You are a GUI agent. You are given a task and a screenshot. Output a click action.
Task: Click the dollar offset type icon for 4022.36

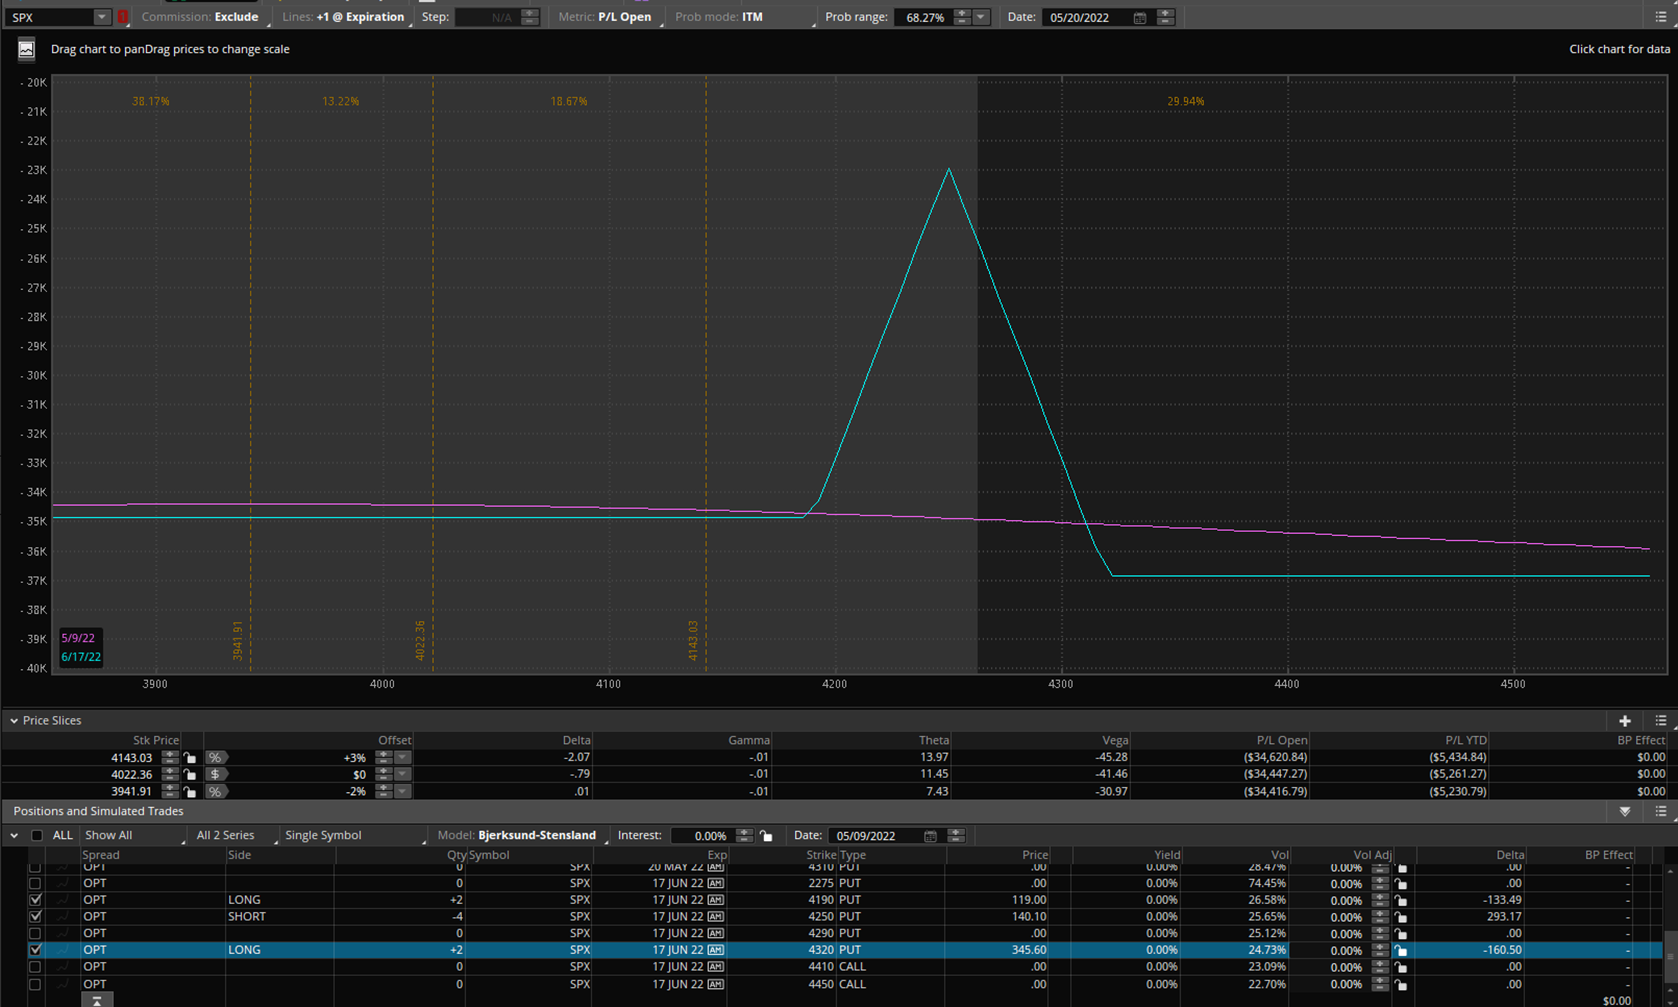coord(215,775)
